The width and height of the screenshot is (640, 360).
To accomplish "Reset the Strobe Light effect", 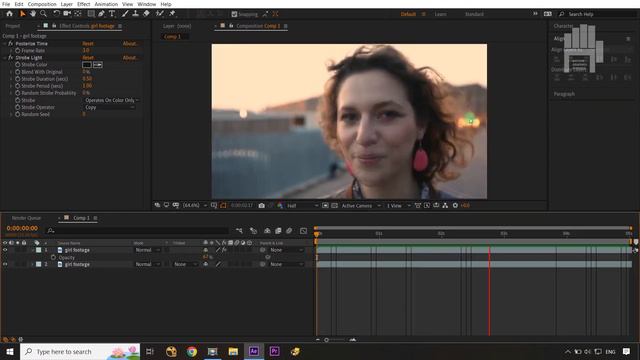I will click(88, 58).
